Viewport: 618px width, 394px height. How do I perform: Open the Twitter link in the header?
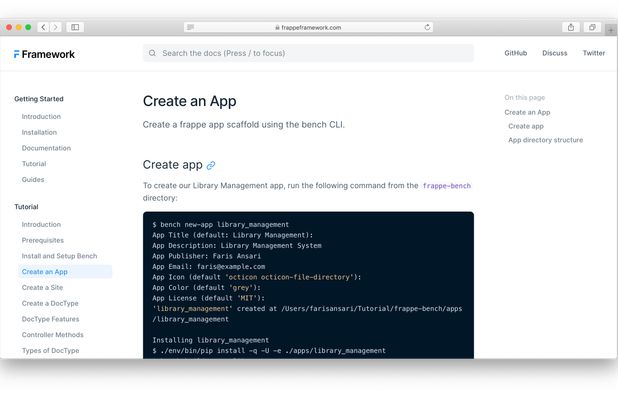pyautogui.click(x=594, y=53)
